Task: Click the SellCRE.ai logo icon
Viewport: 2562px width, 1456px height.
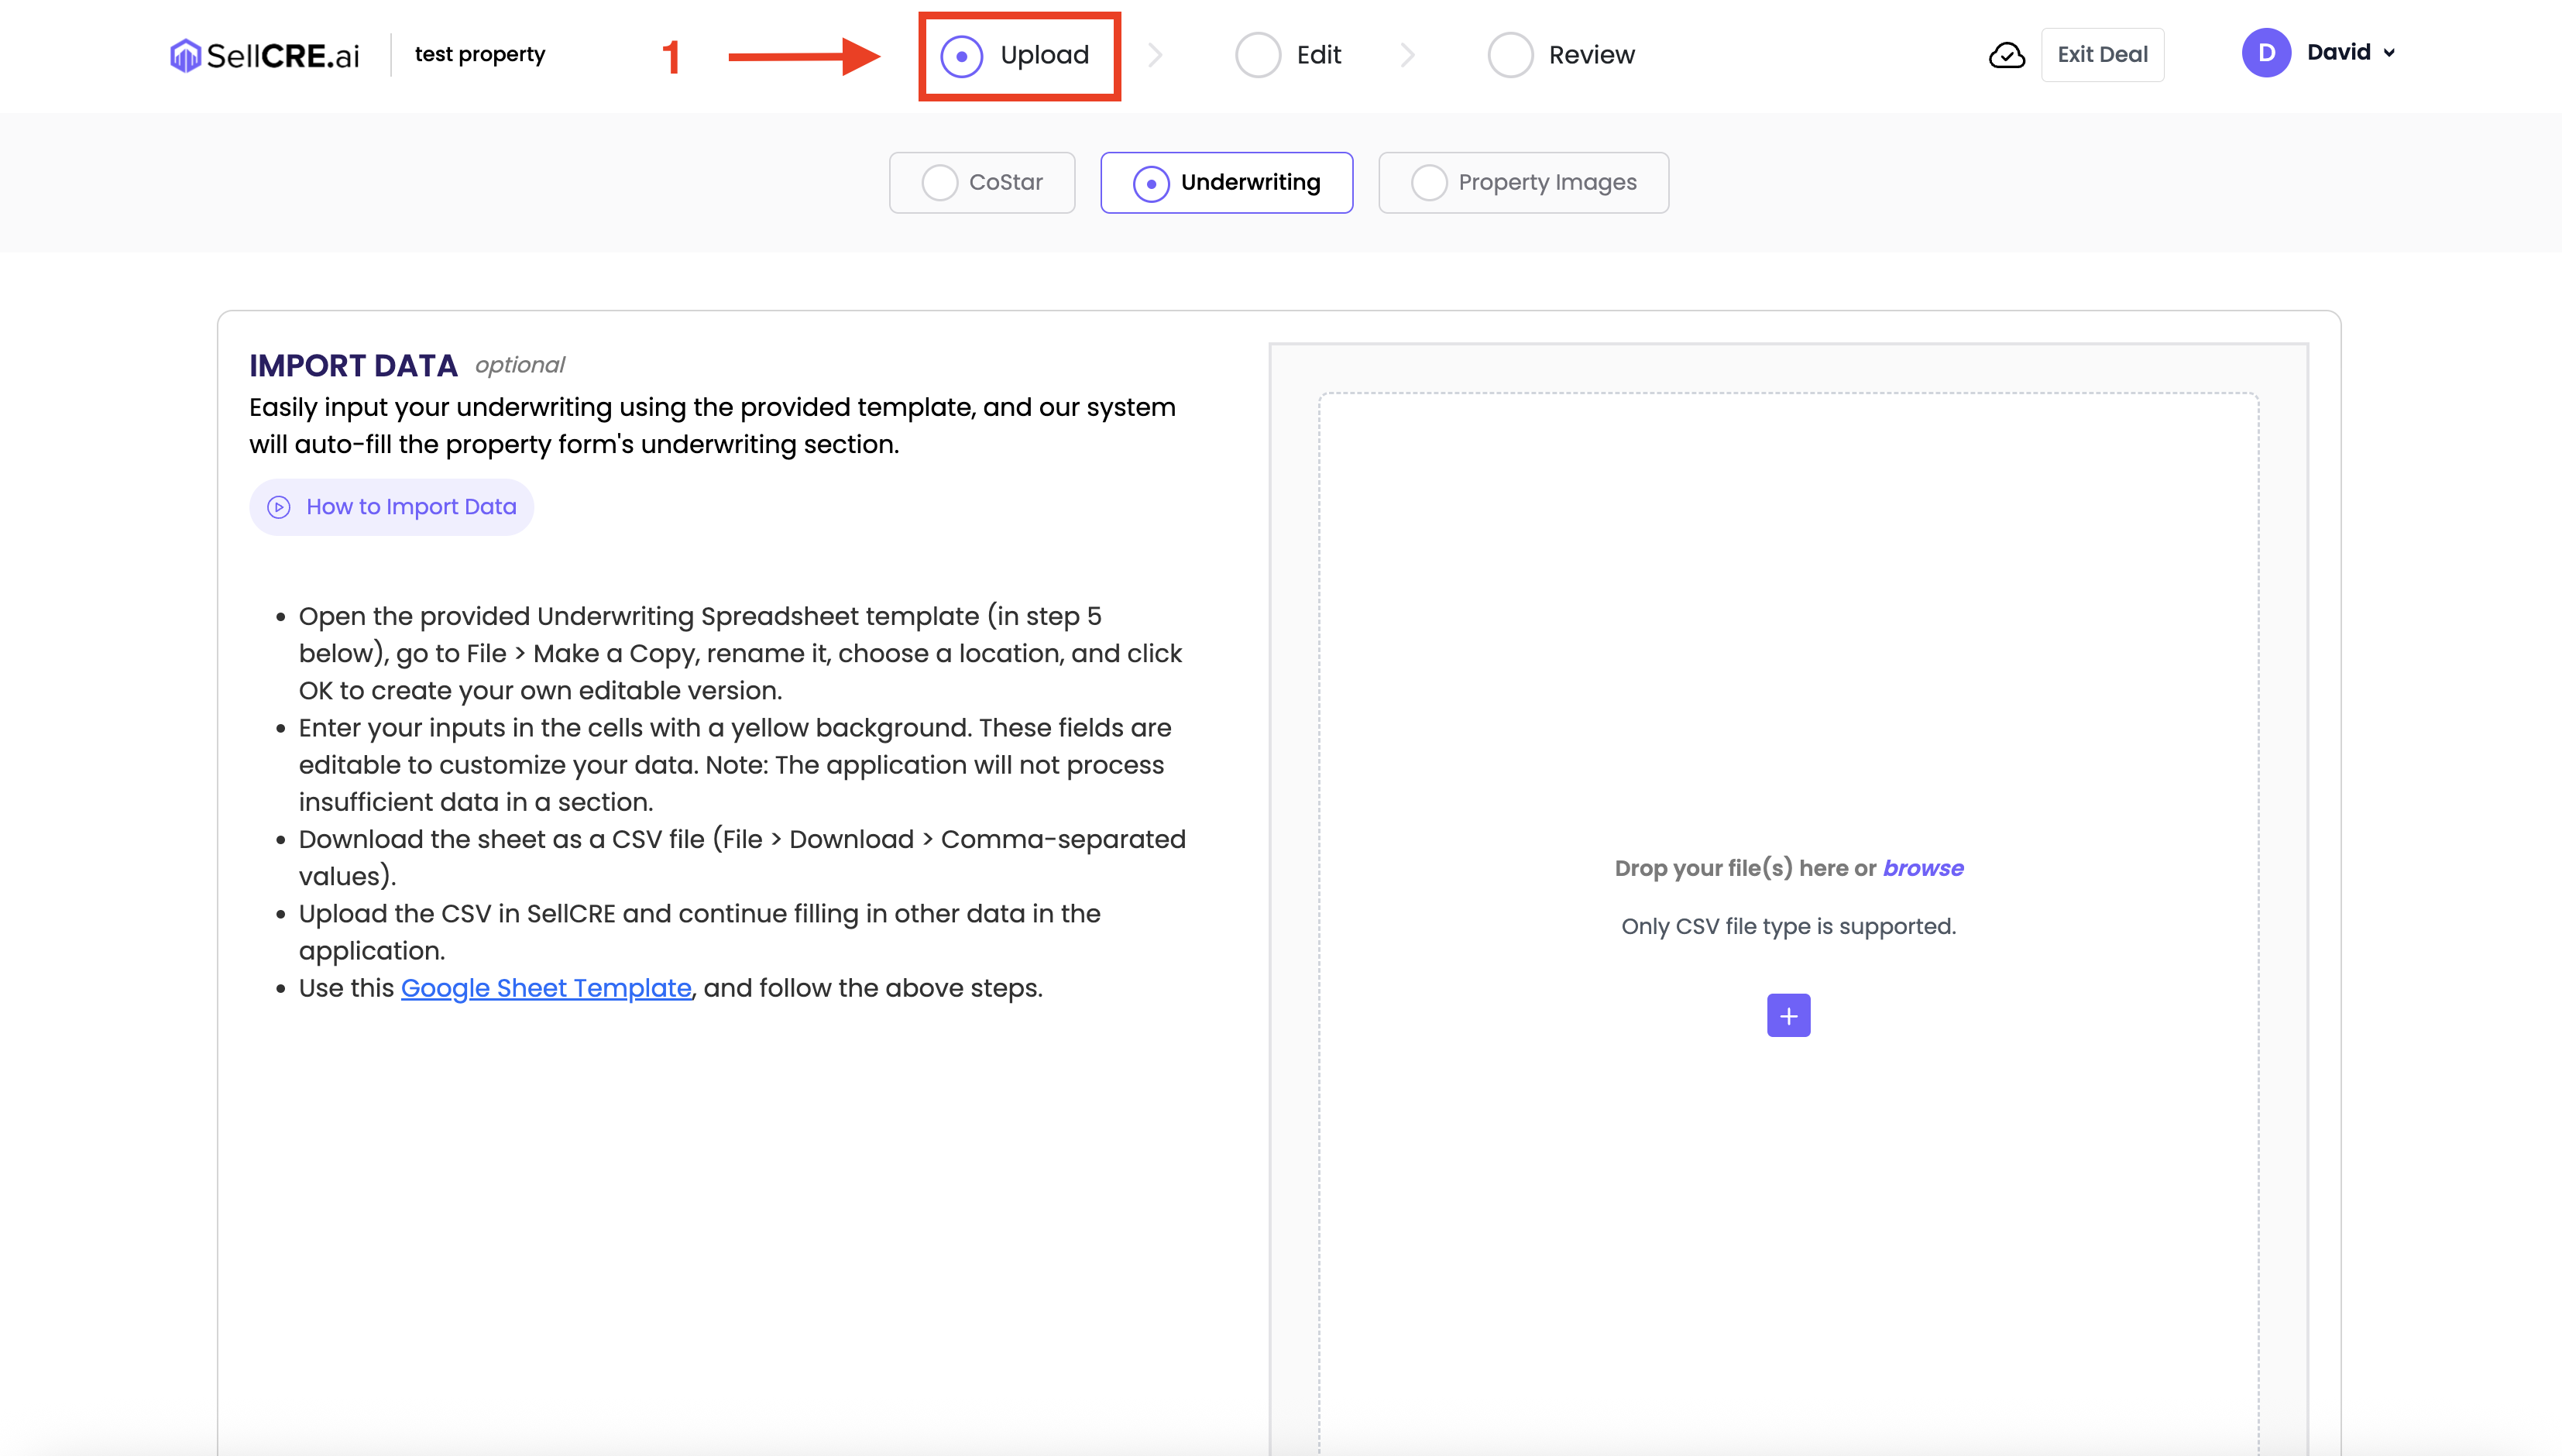Action: coord(185,55)
